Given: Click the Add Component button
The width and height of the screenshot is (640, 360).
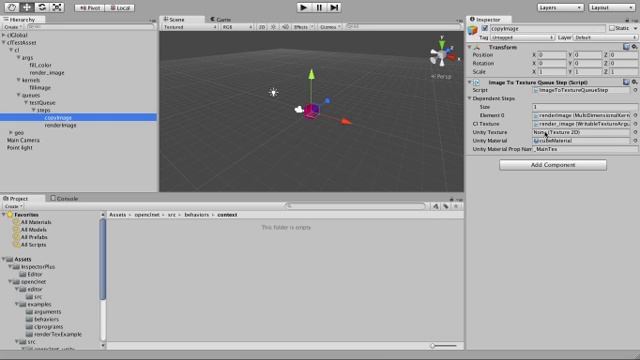Looking at the screenshot, I should coord(553,165).
